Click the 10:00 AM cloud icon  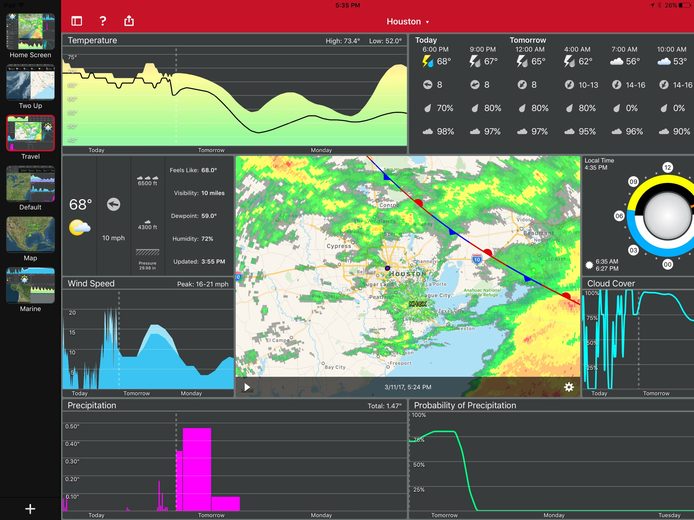click(x=664, y=62)
